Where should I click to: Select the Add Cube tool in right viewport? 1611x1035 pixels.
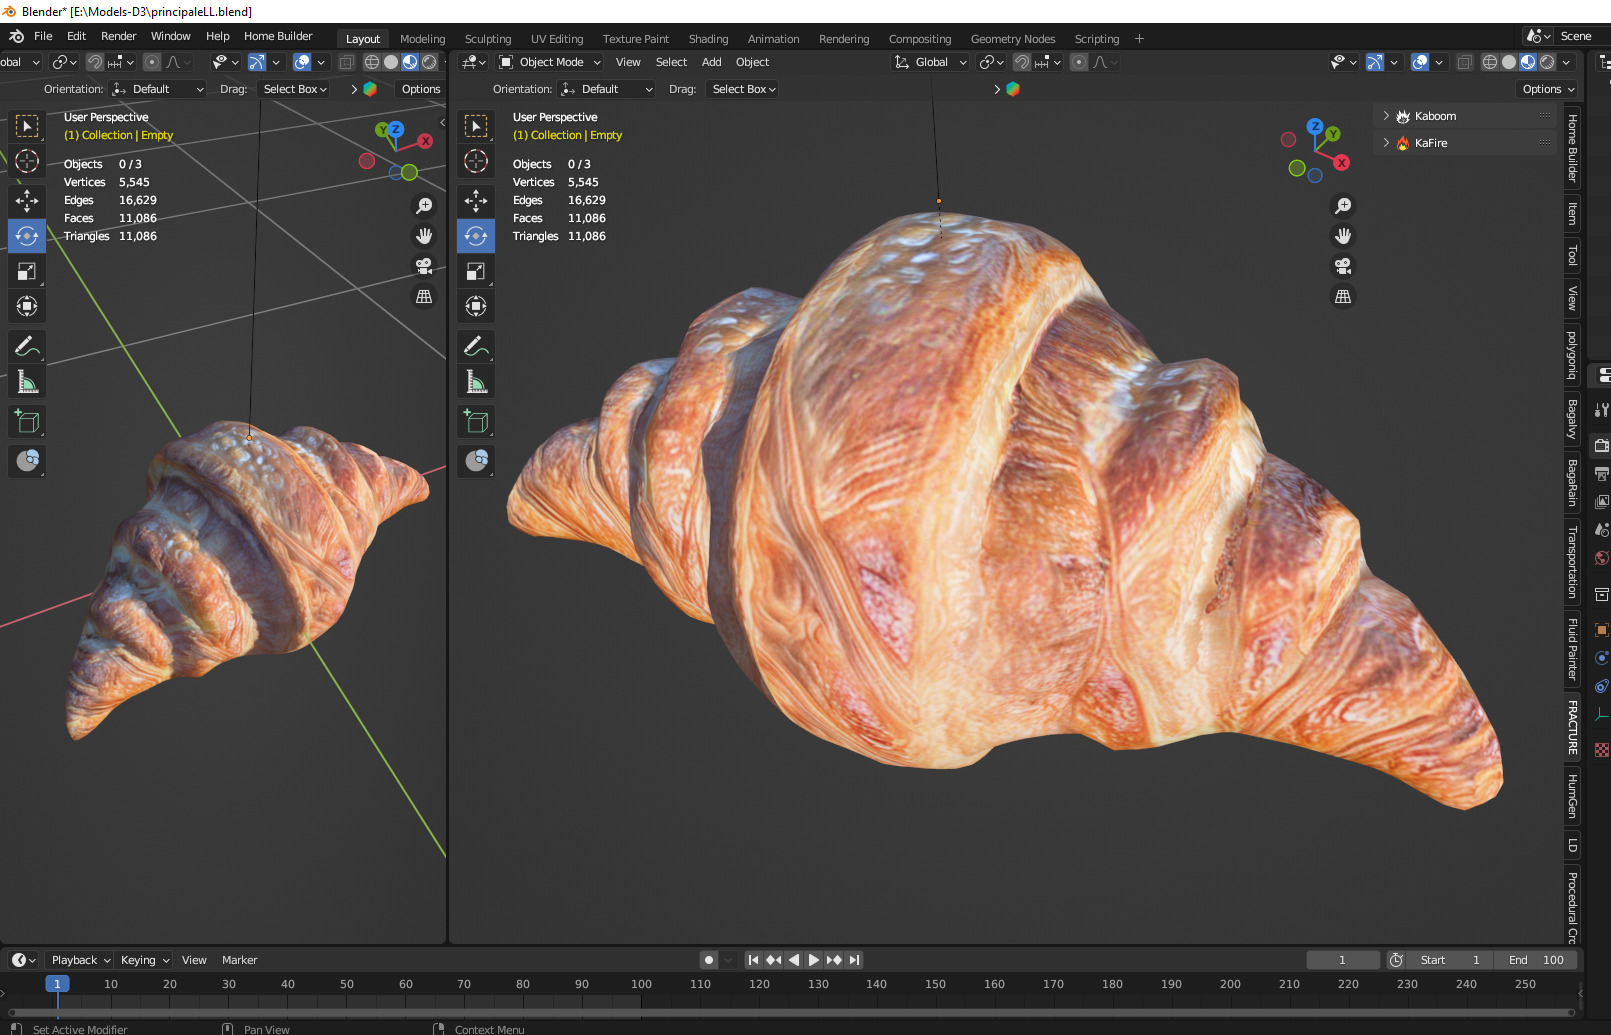coord(476,421)
